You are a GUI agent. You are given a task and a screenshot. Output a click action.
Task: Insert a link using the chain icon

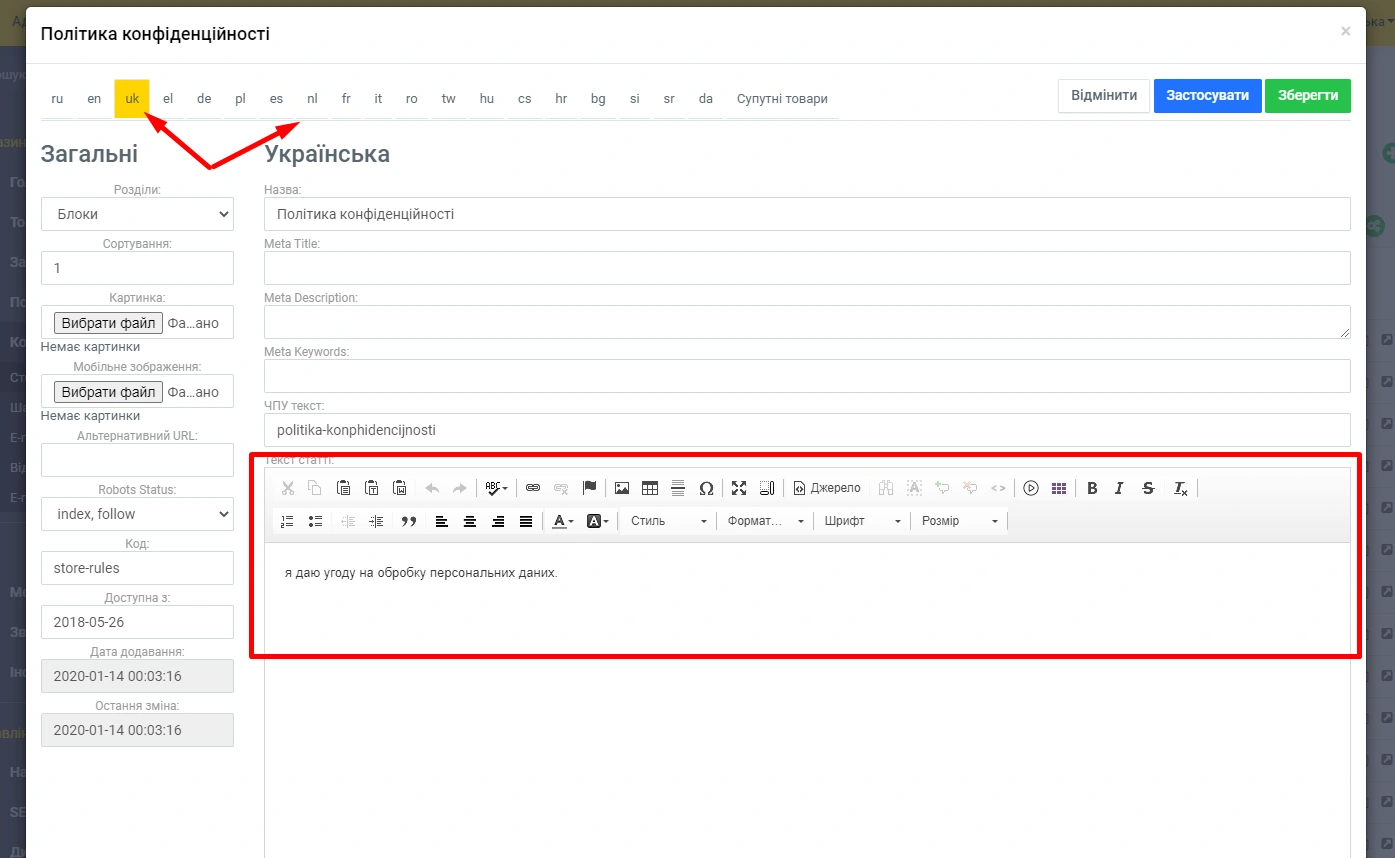point(533,488)
